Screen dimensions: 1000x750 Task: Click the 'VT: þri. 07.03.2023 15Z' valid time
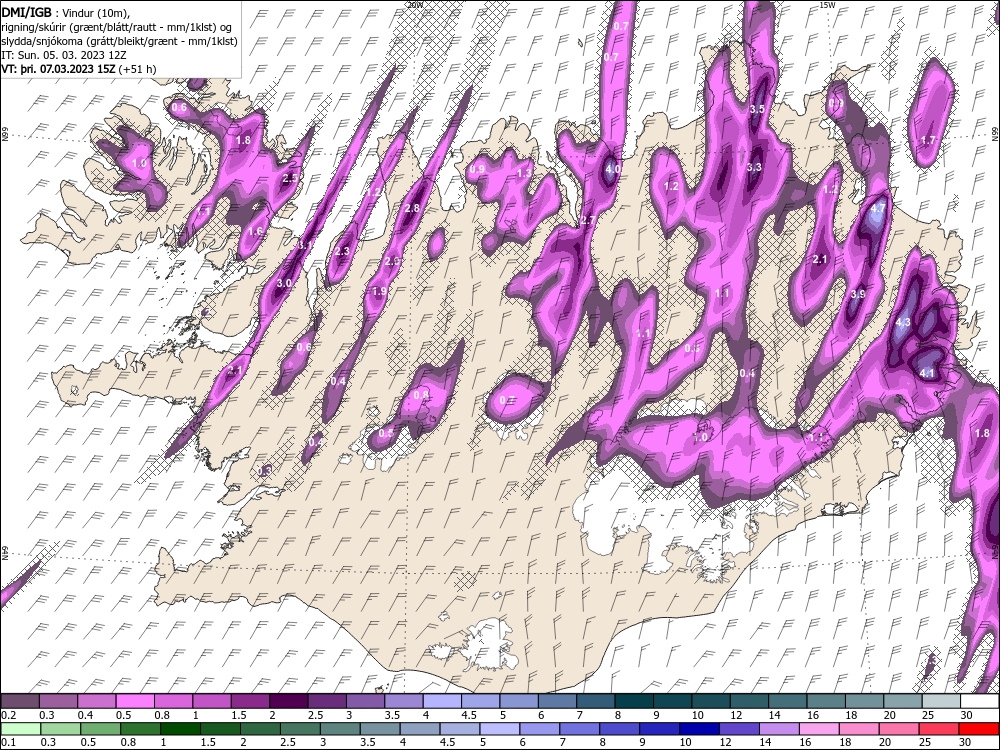[x=59, y=69]
